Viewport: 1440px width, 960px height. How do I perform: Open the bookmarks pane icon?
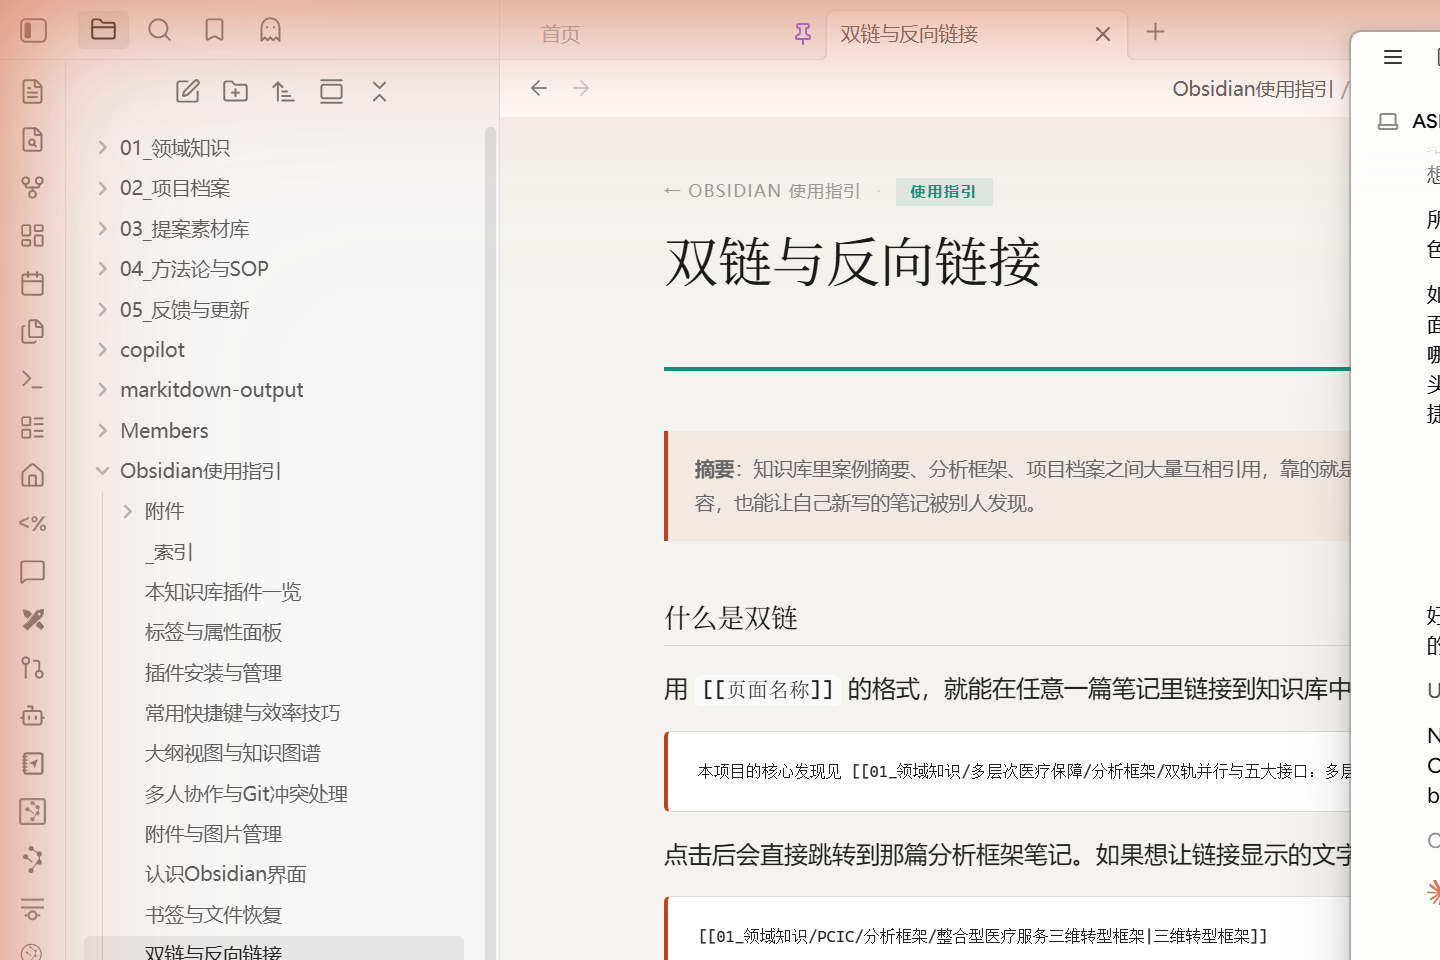click(214, 31)
